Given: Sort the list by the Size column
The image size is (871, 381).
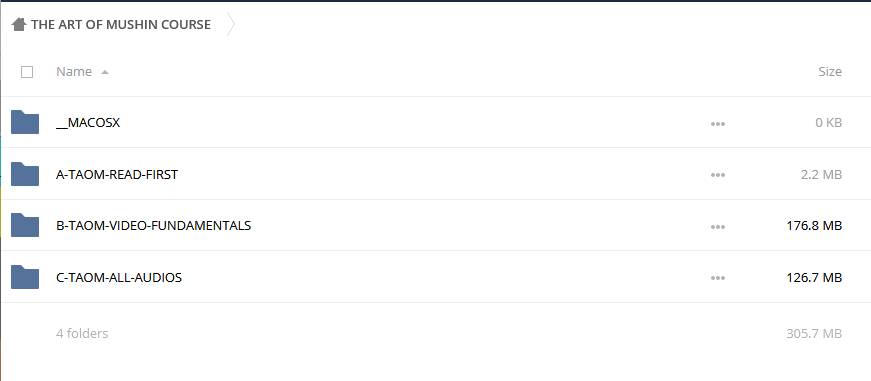Looking at the screenshot, I should 830,72.
